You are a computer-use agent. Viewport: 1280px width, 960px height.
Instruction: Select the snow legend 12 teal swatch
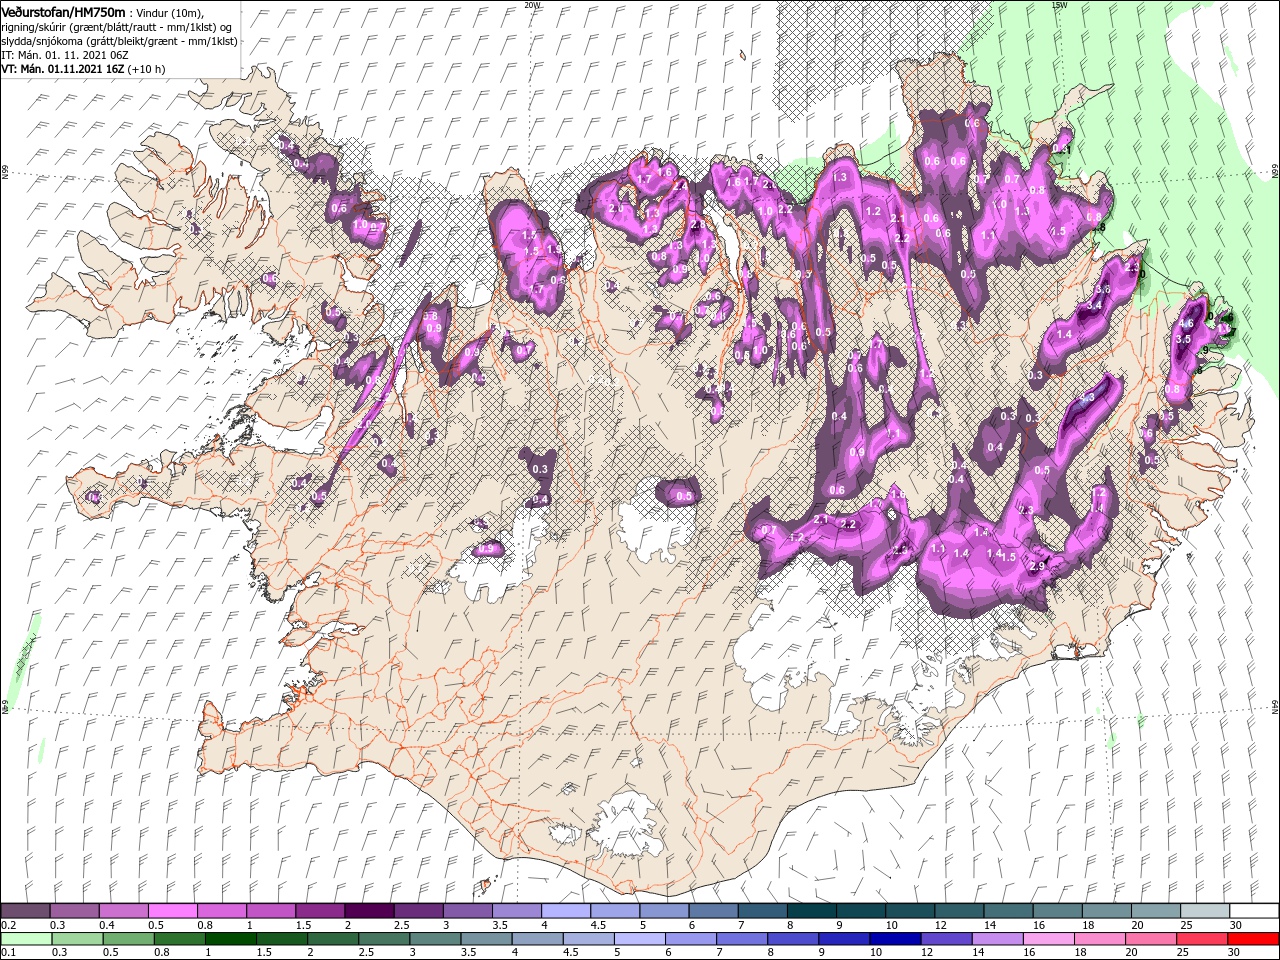coord(959,910)
